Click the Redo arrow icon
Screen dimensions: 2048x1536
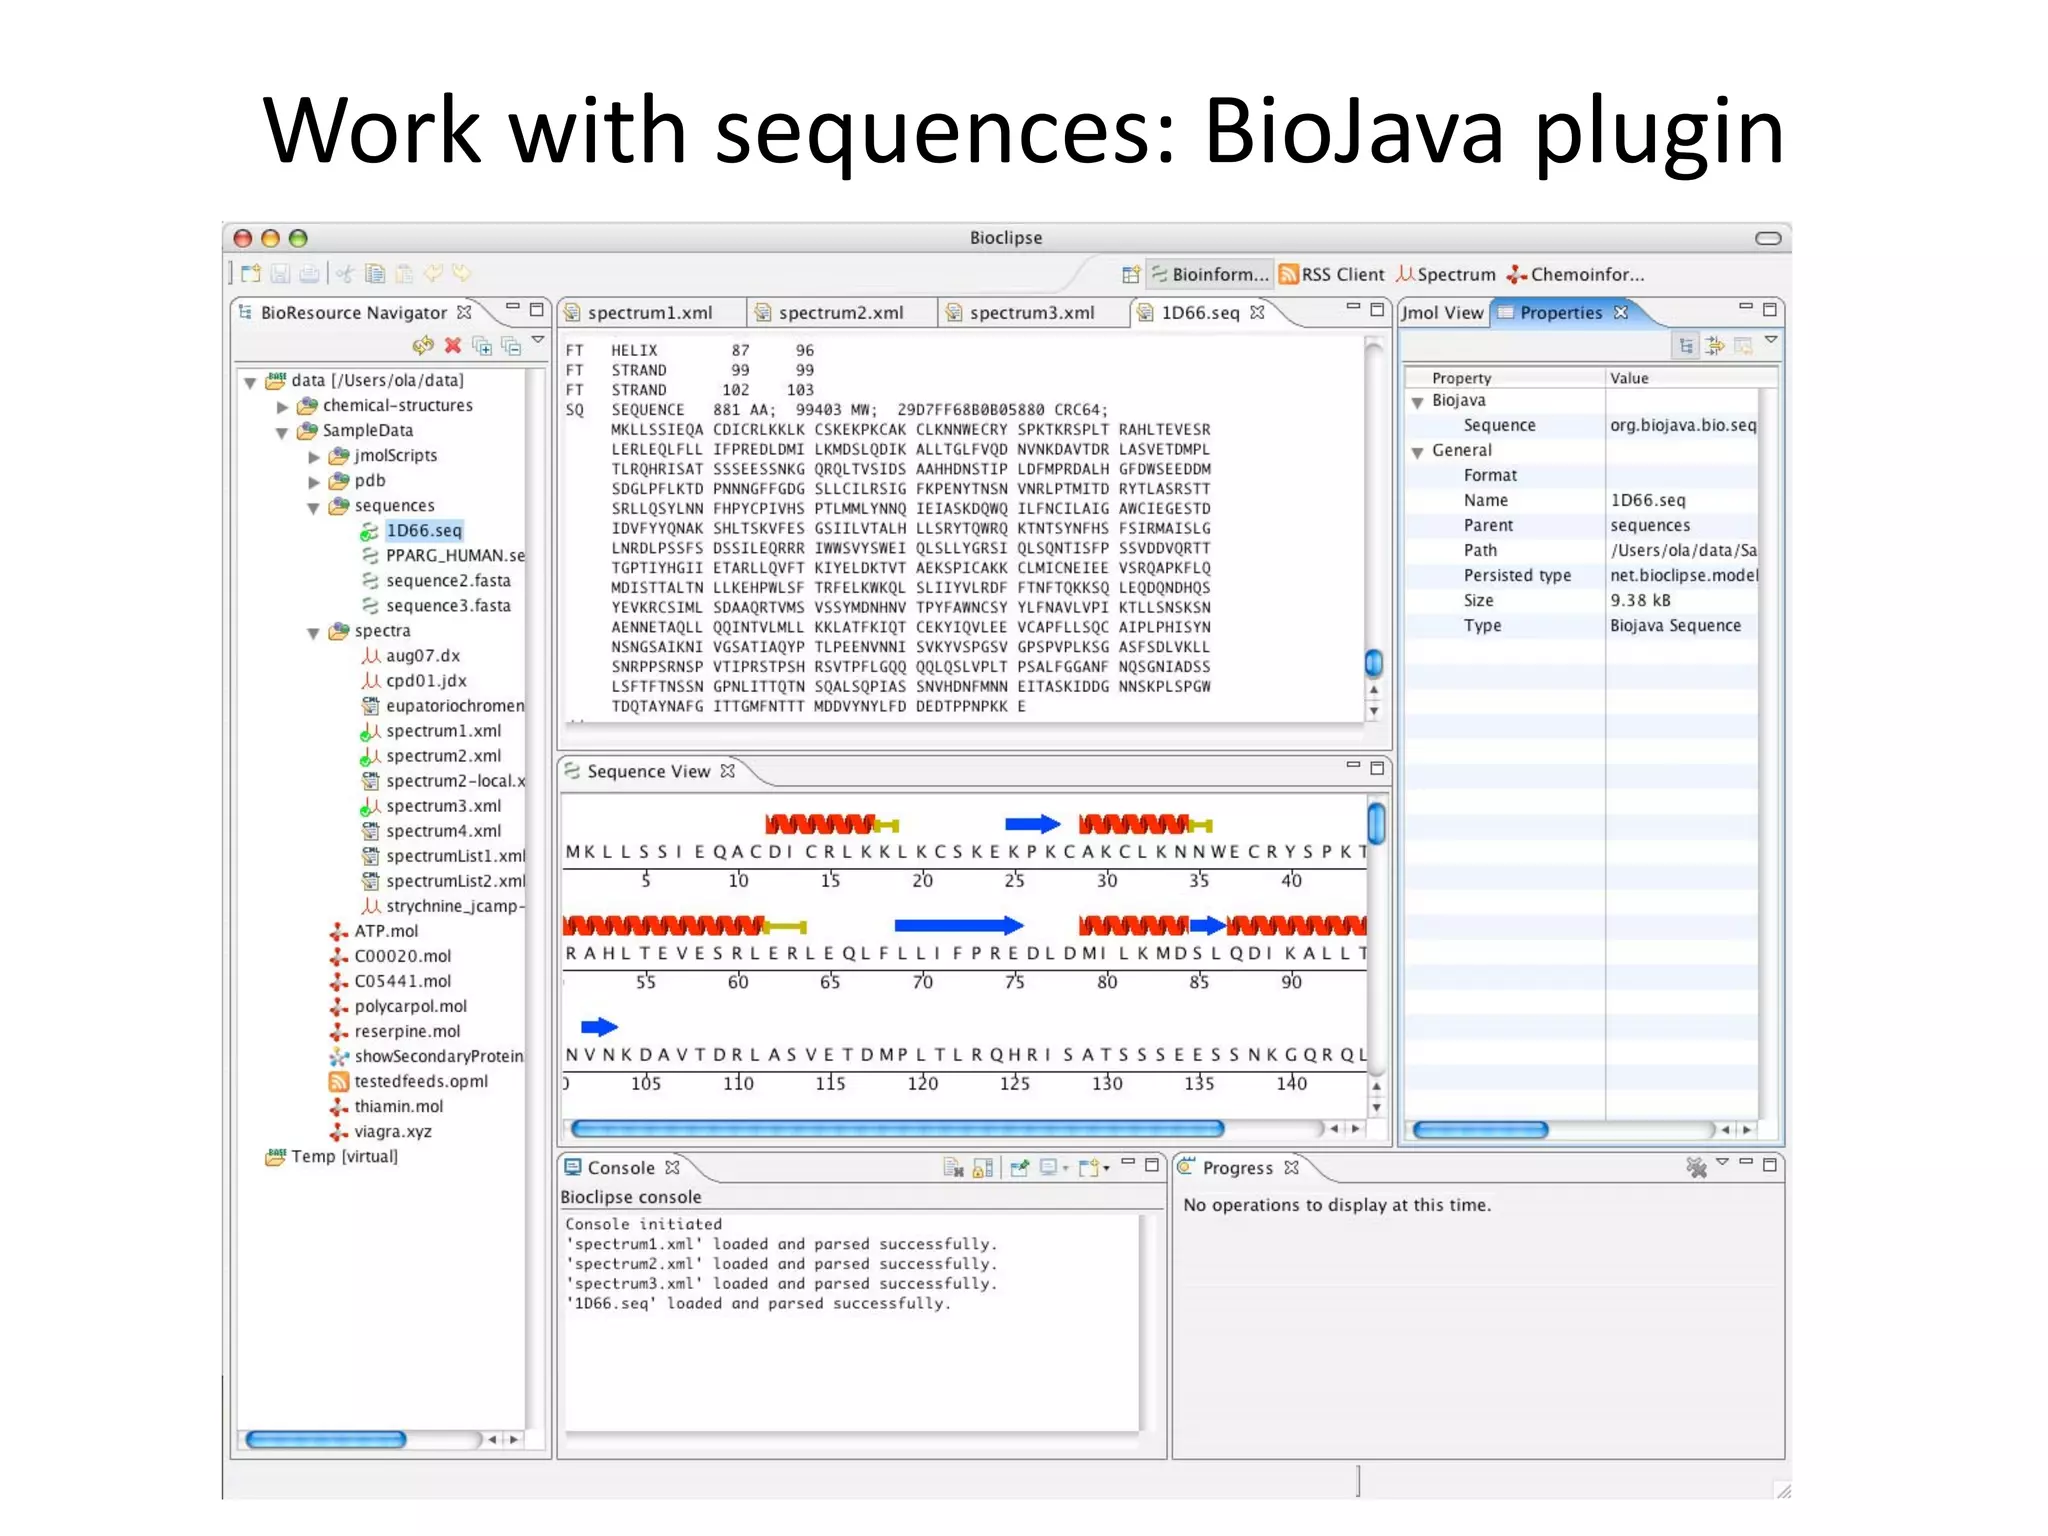(461, 273)
